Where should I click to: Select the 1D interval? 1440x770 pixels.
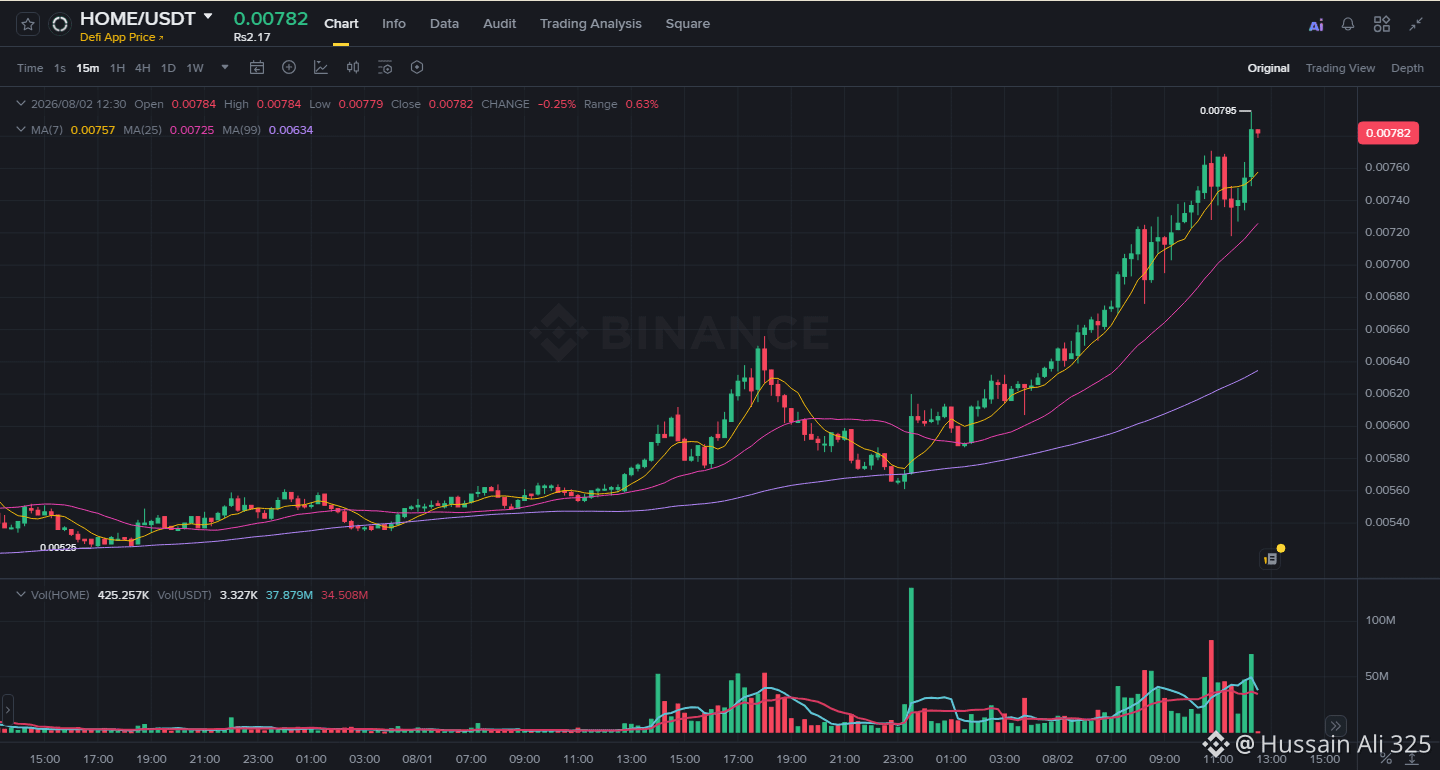168,68
